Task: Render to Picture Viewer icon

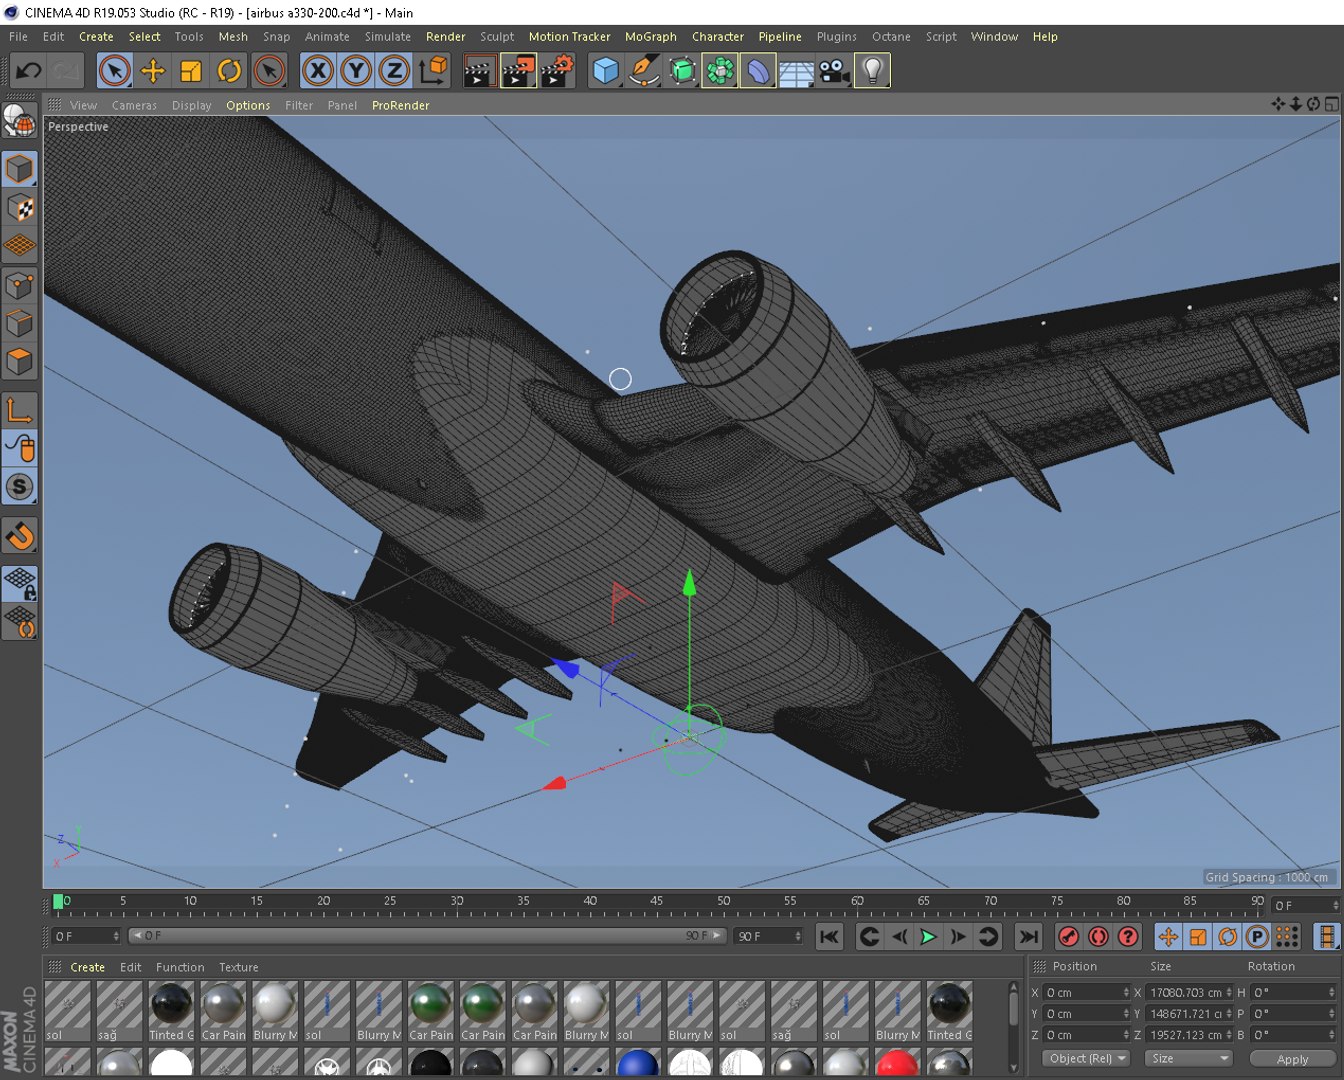Action: point(518,71)
